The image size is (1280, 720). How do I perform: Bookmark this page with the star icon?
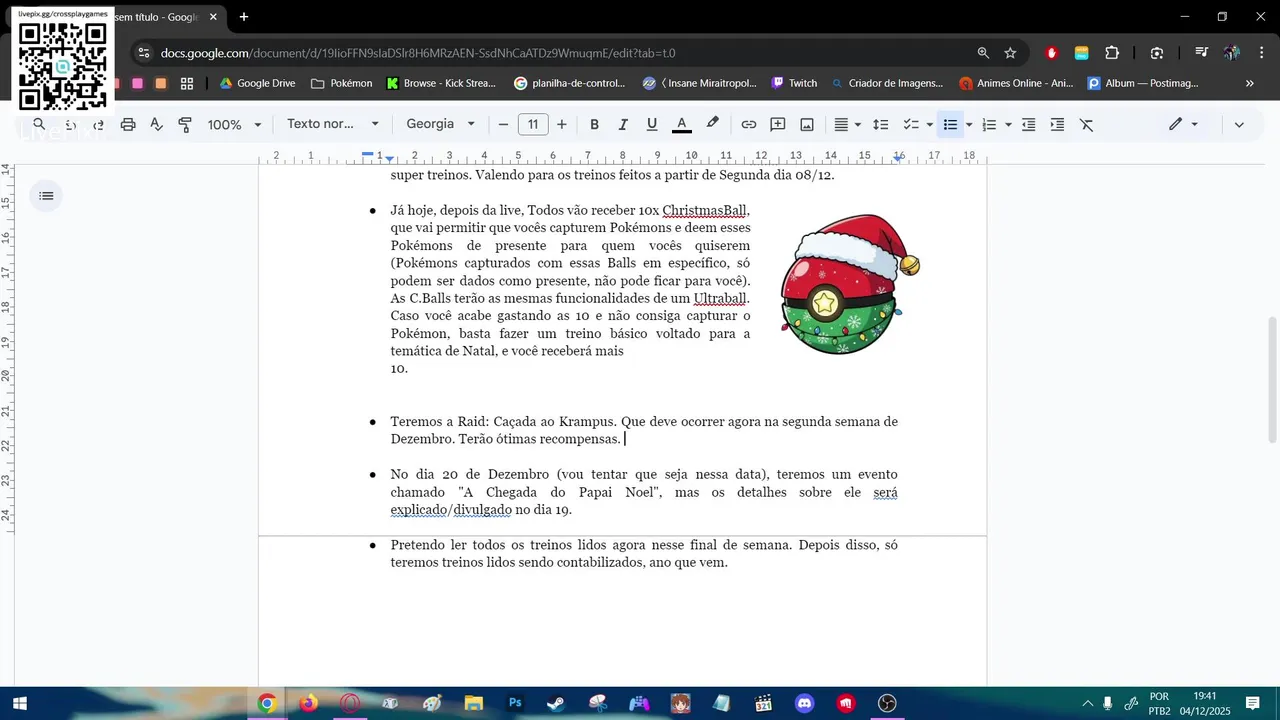[1010, 53]
